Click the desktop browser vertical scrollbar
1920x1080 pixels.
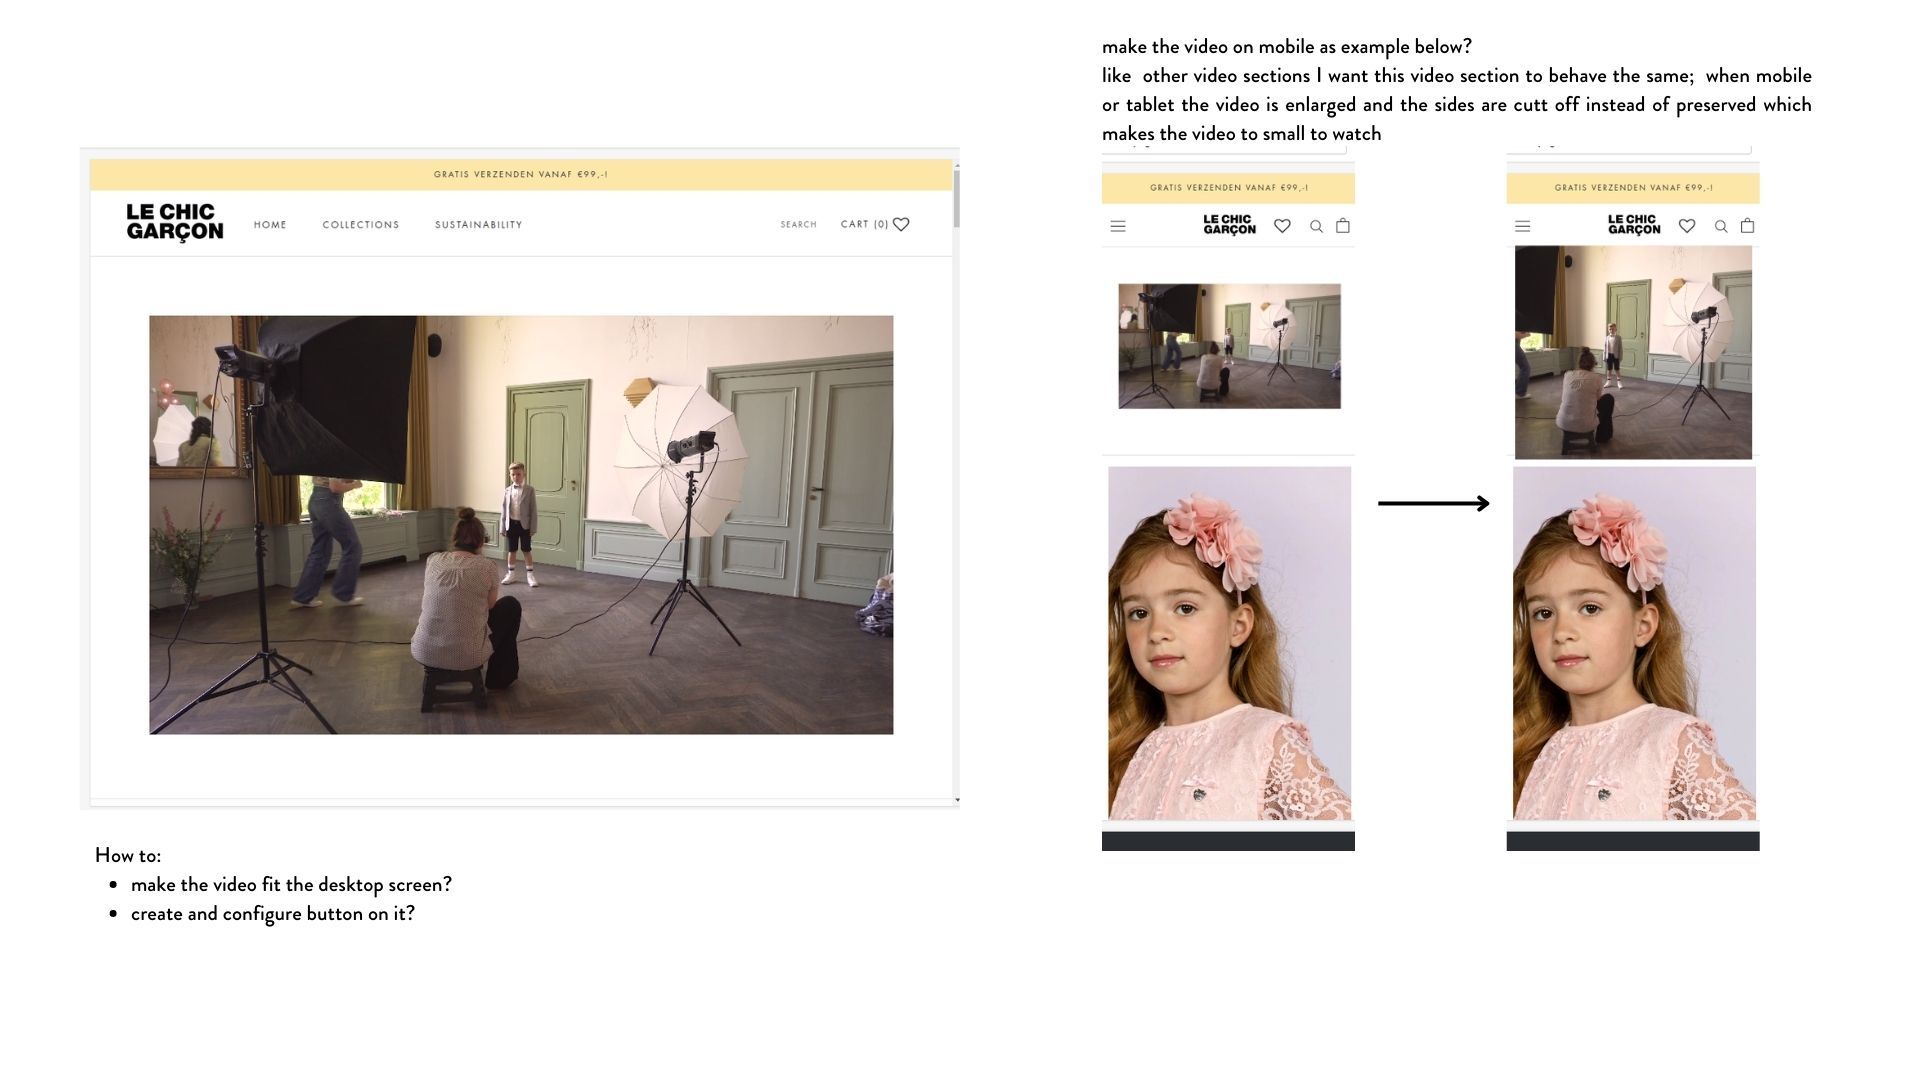(956, 198)
